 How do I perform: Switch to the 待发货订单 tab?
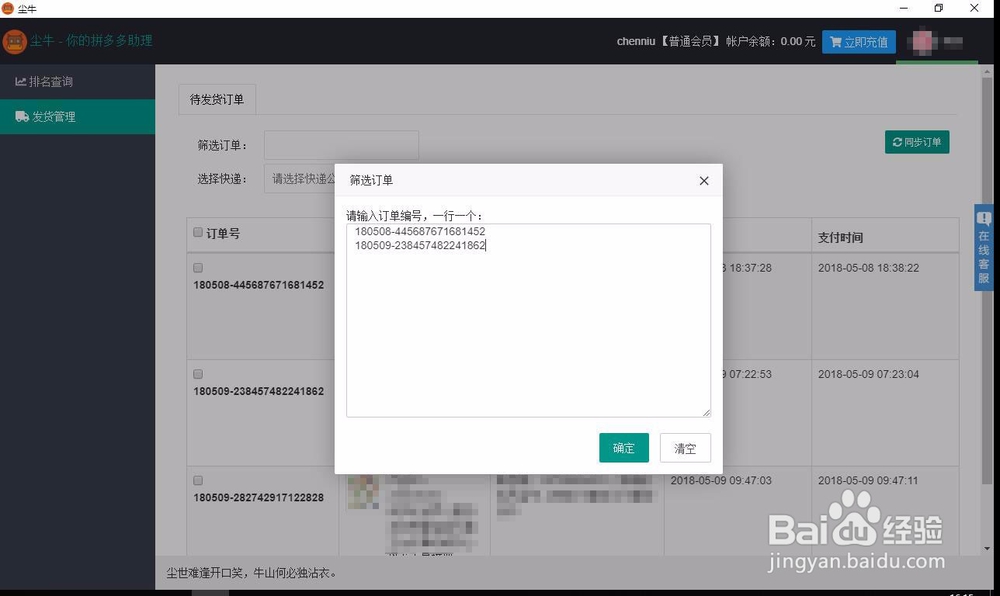pyautogui.click(x=217, y=99)
